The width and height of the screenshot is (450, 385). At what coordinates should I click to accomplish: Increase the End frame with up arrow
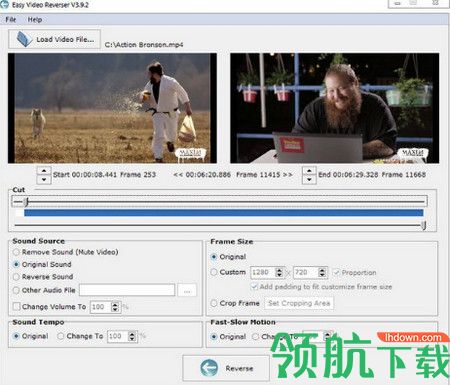[x=309, y=171]
